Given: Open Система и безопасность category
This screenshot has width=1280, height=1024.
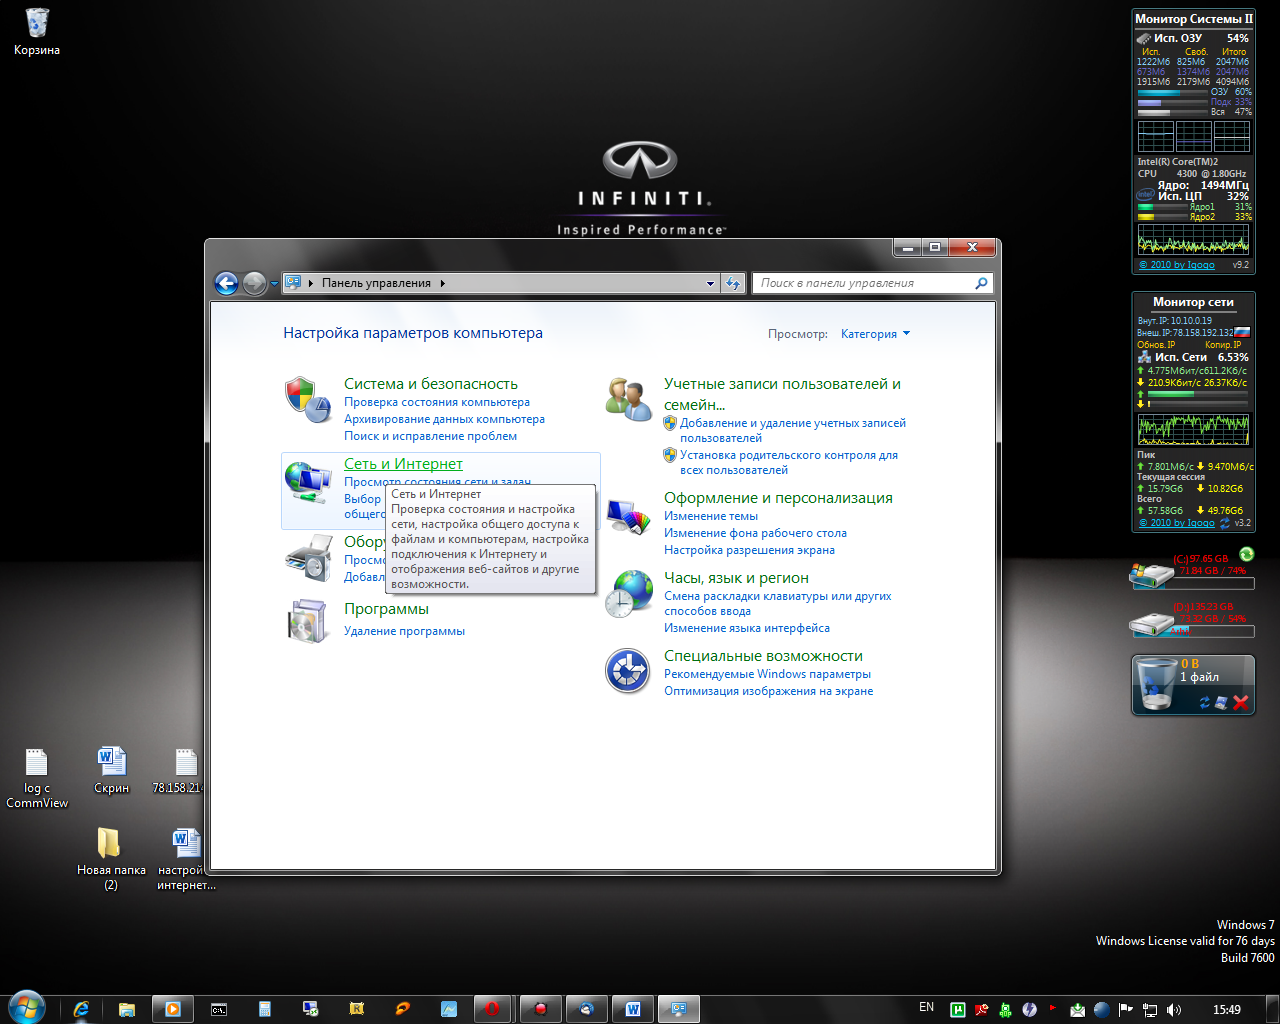Looking at the screenshot, I should click(431, 384).
